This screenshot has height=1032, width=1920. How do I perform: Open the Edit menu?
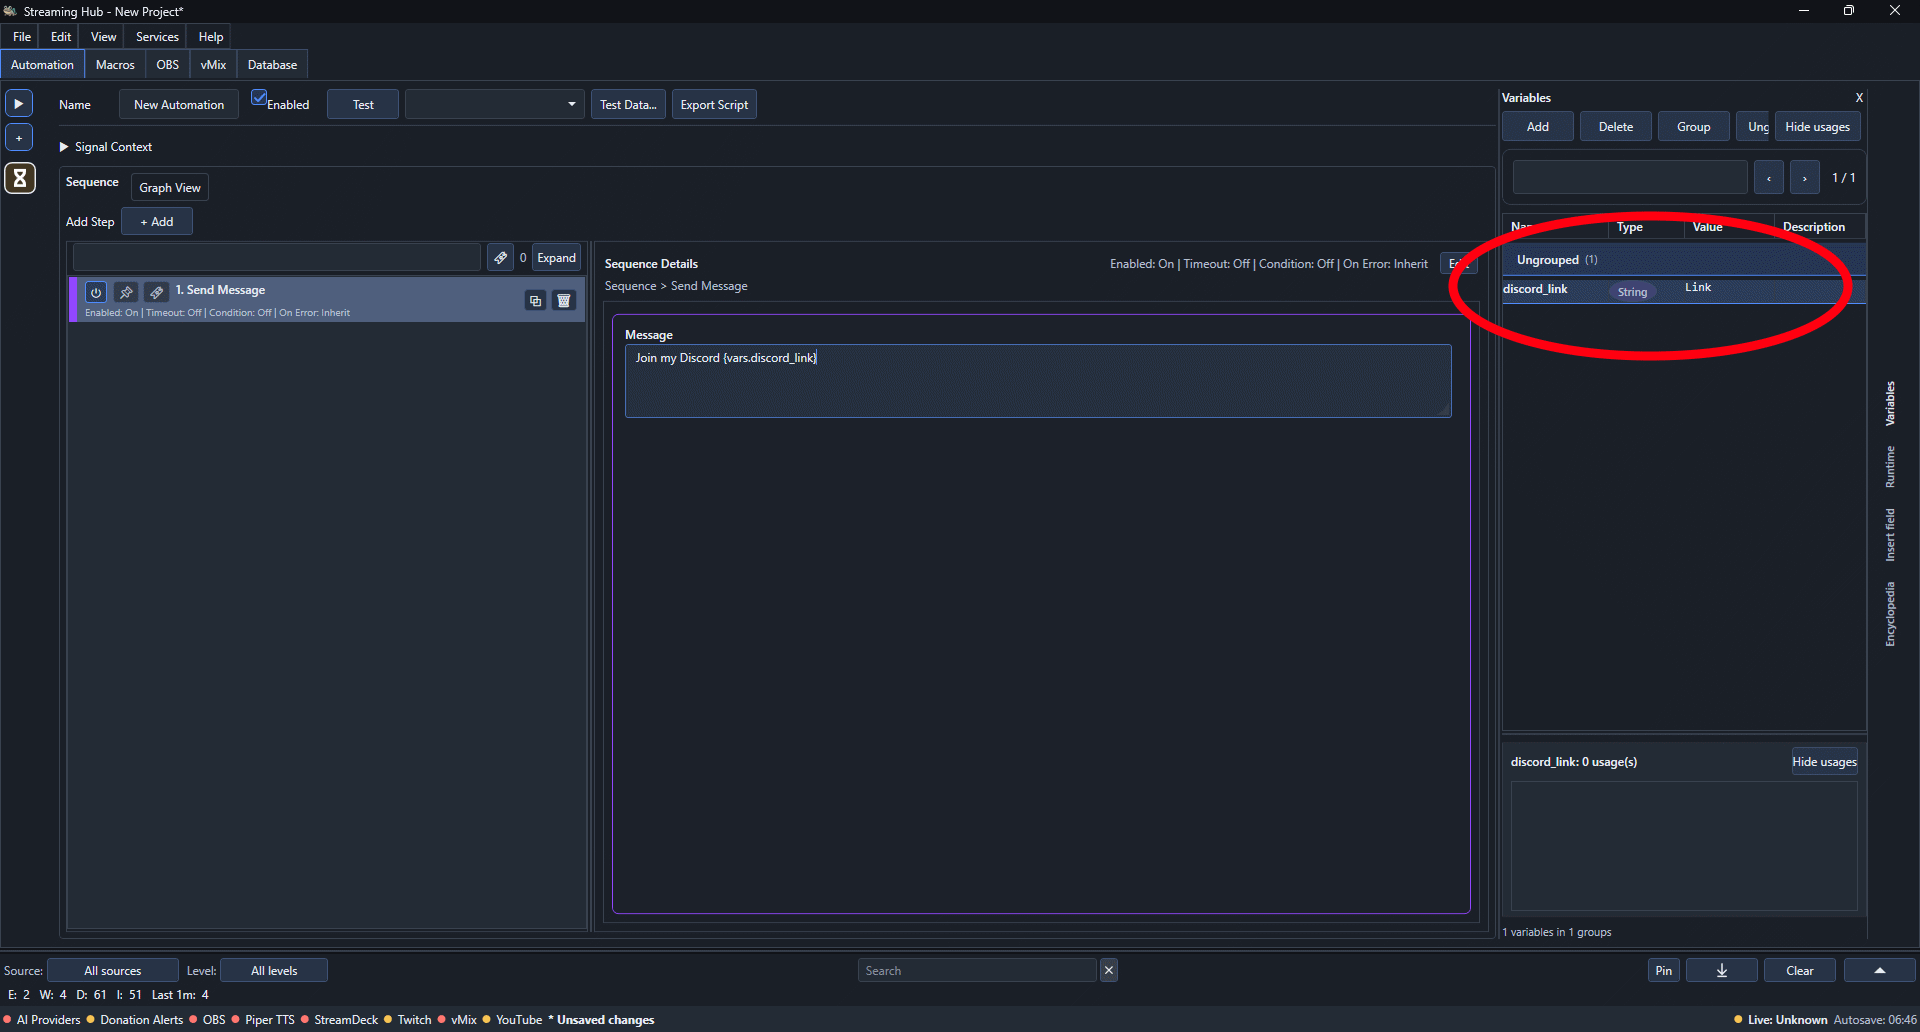point(61,36)
